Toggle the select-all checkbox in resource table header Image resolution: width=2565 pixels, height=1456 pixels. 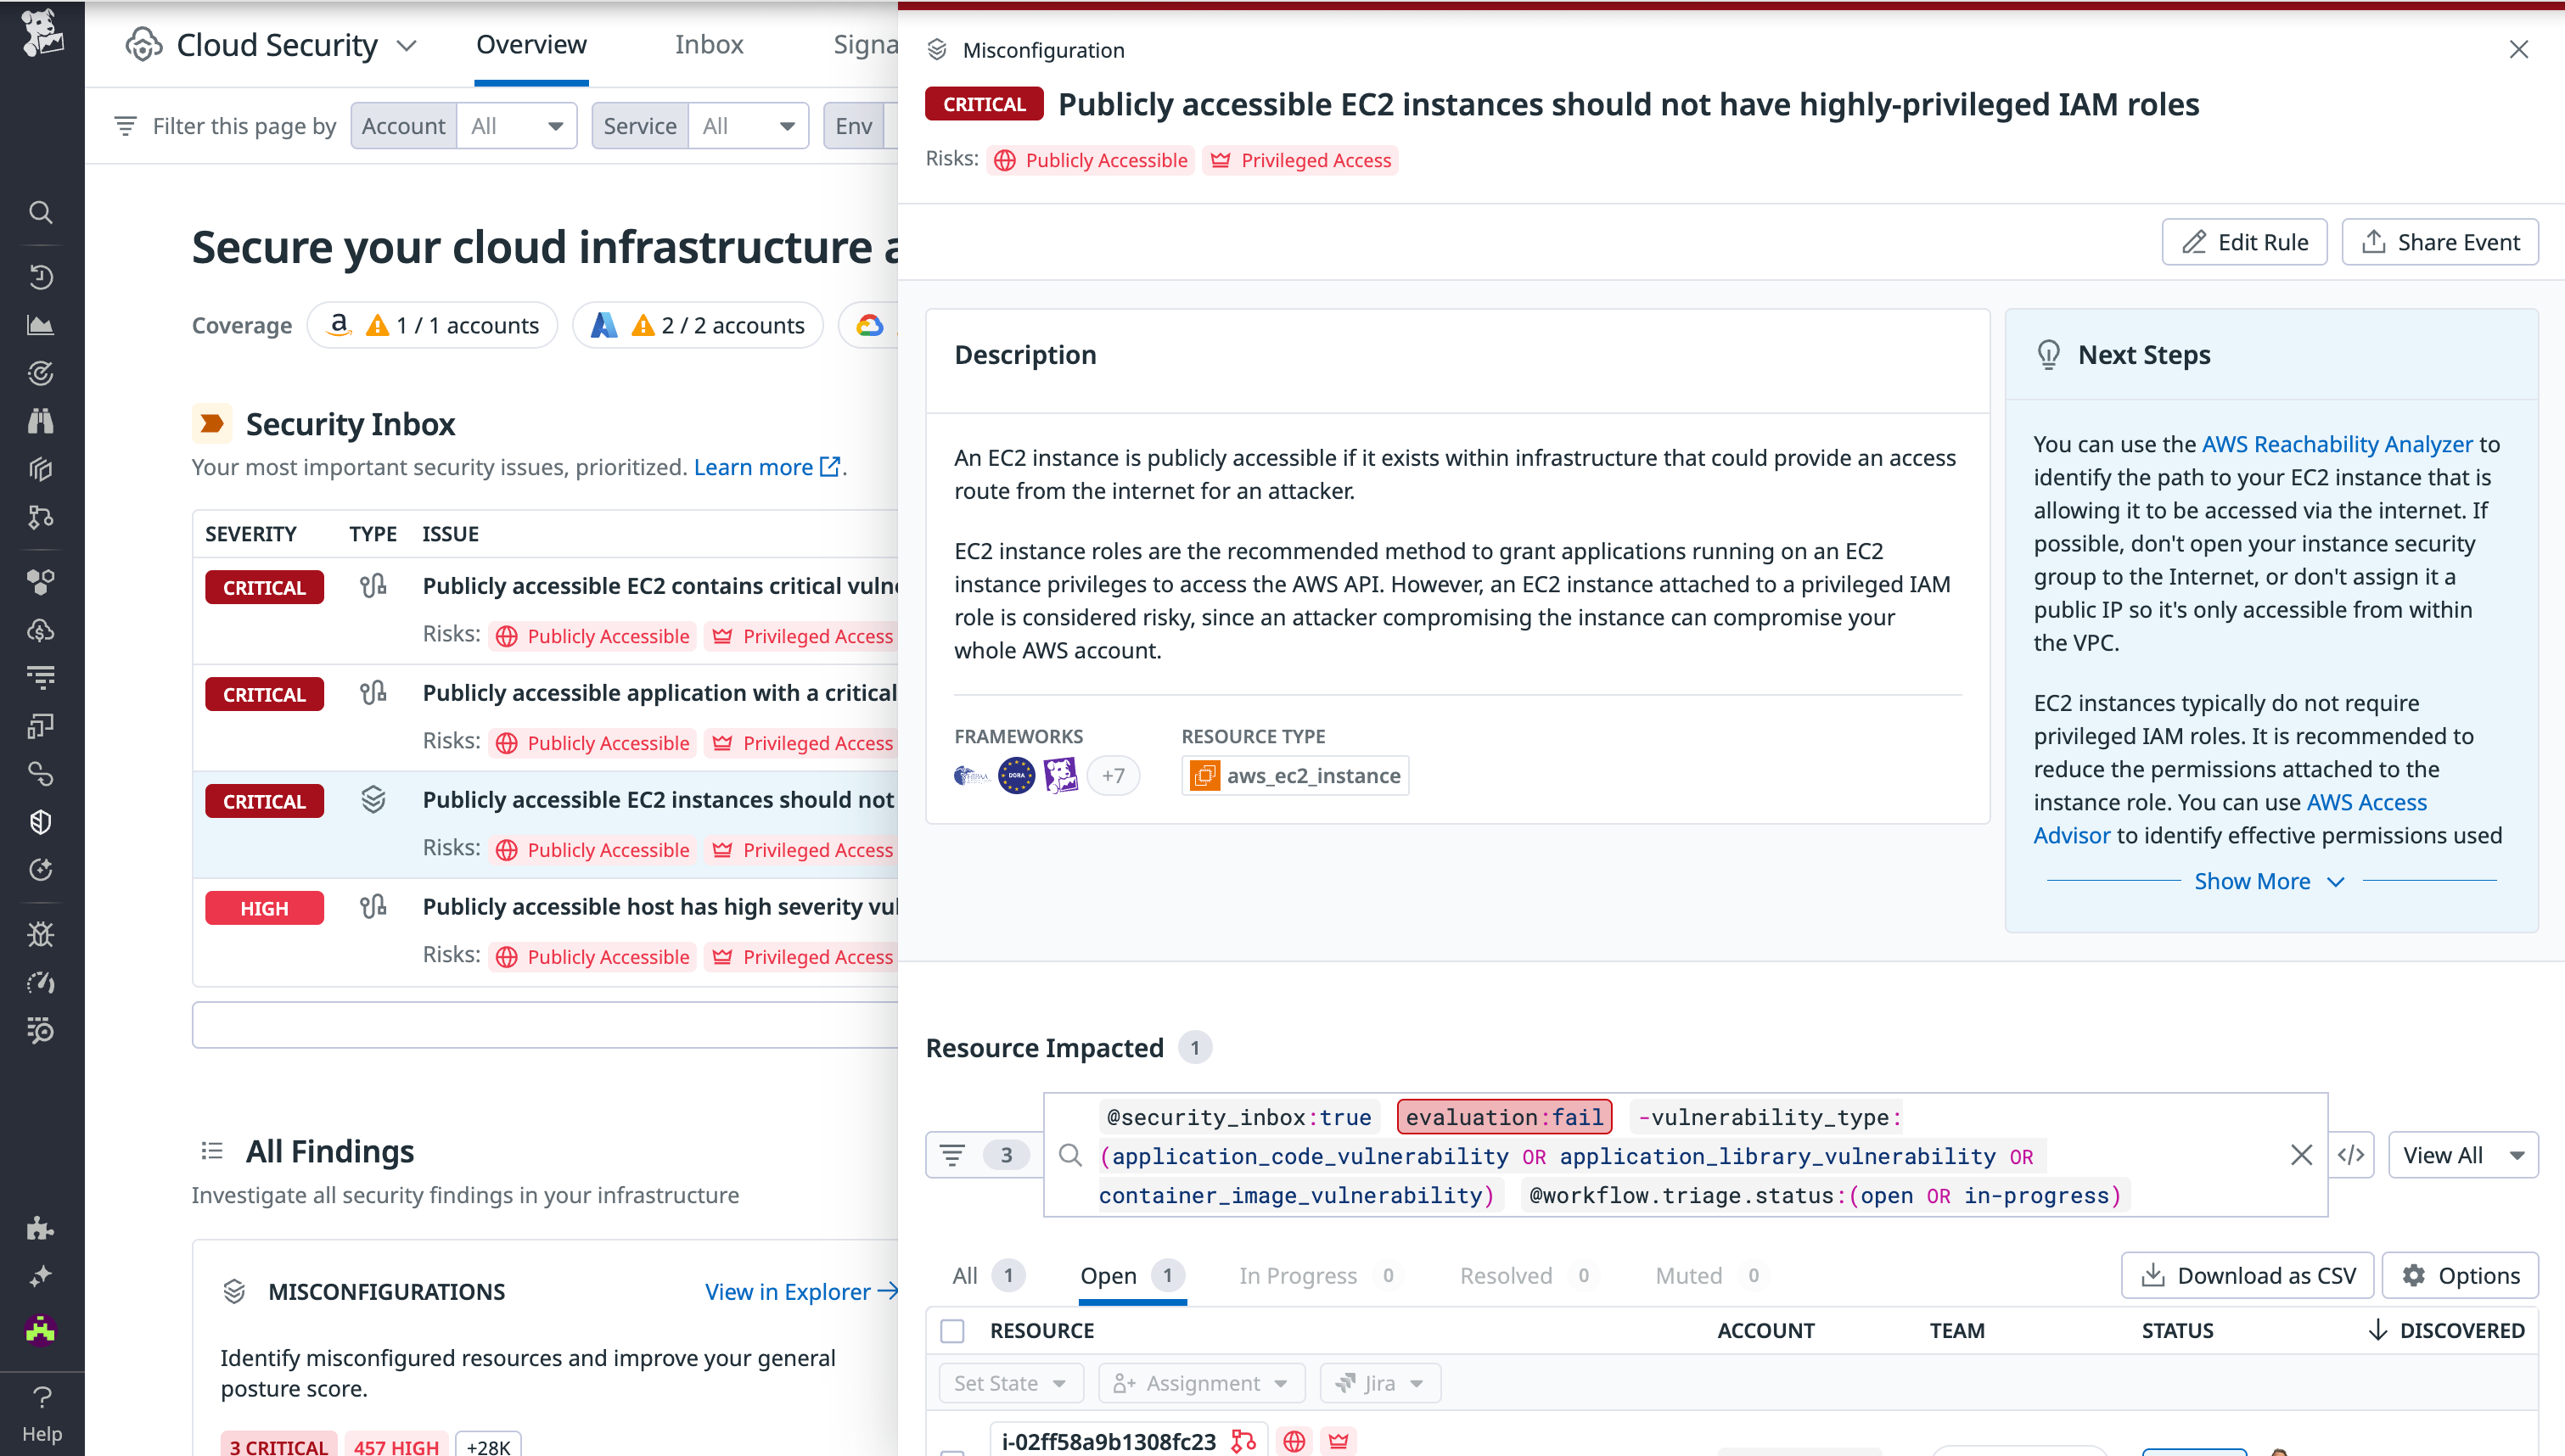click(x=952, y=1331)
